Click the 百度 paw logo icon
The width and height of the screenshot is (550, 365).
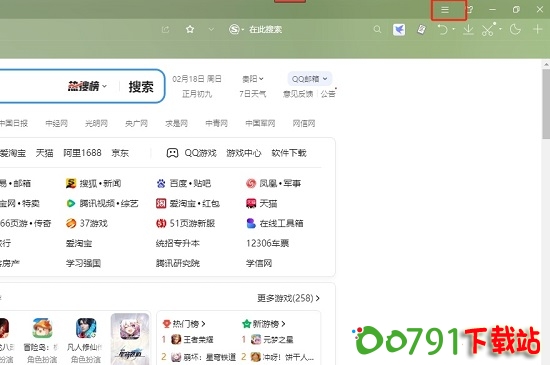(161, 183)
